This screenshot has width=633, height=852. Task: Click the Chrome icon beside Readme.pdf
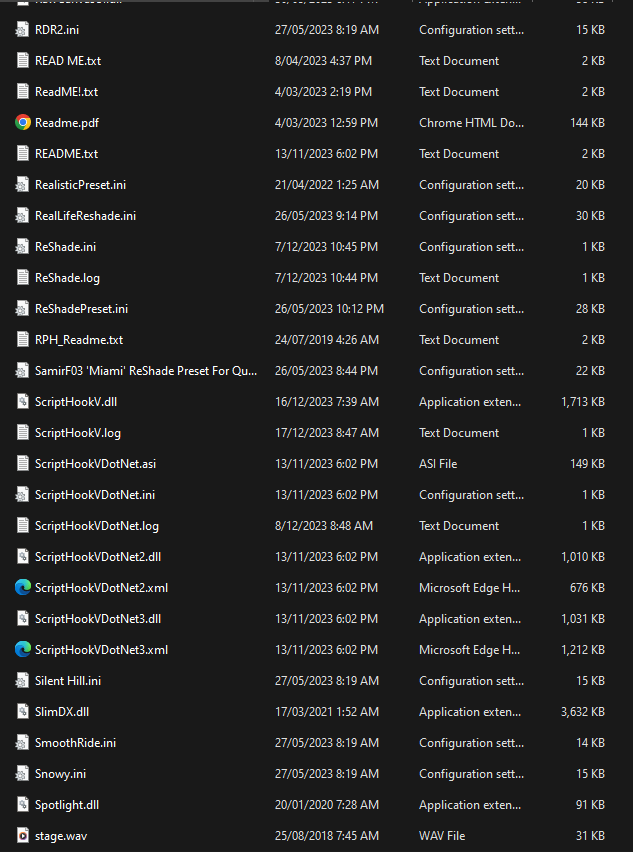(x=23, y=123)
